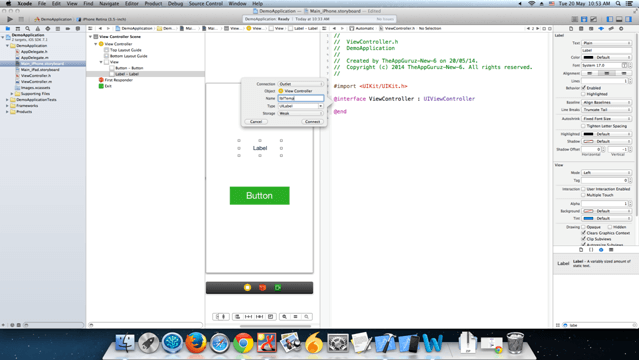Enable User Interaction Enabled checkbox
Screen dimensions: 639x361
584,189
